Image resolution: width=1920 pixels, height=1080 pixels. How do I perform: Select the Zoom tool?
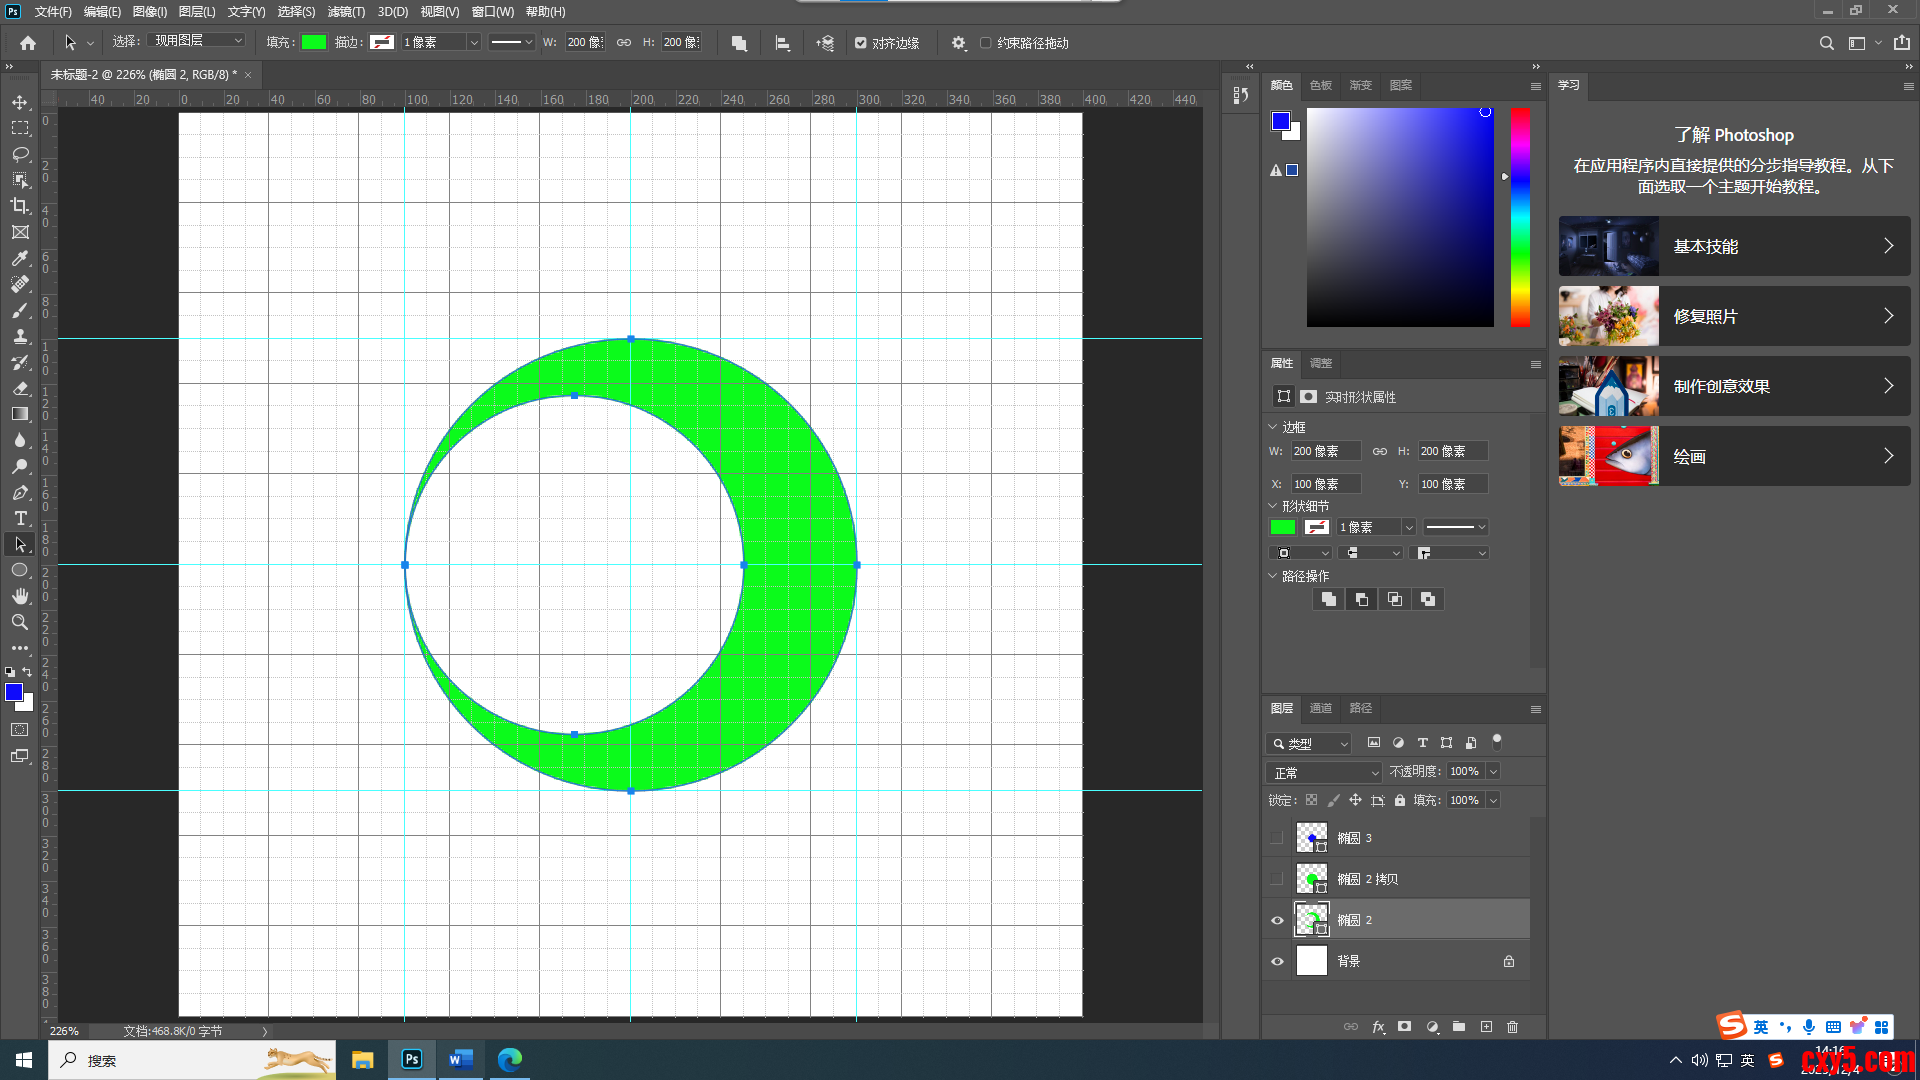point(20,622)
